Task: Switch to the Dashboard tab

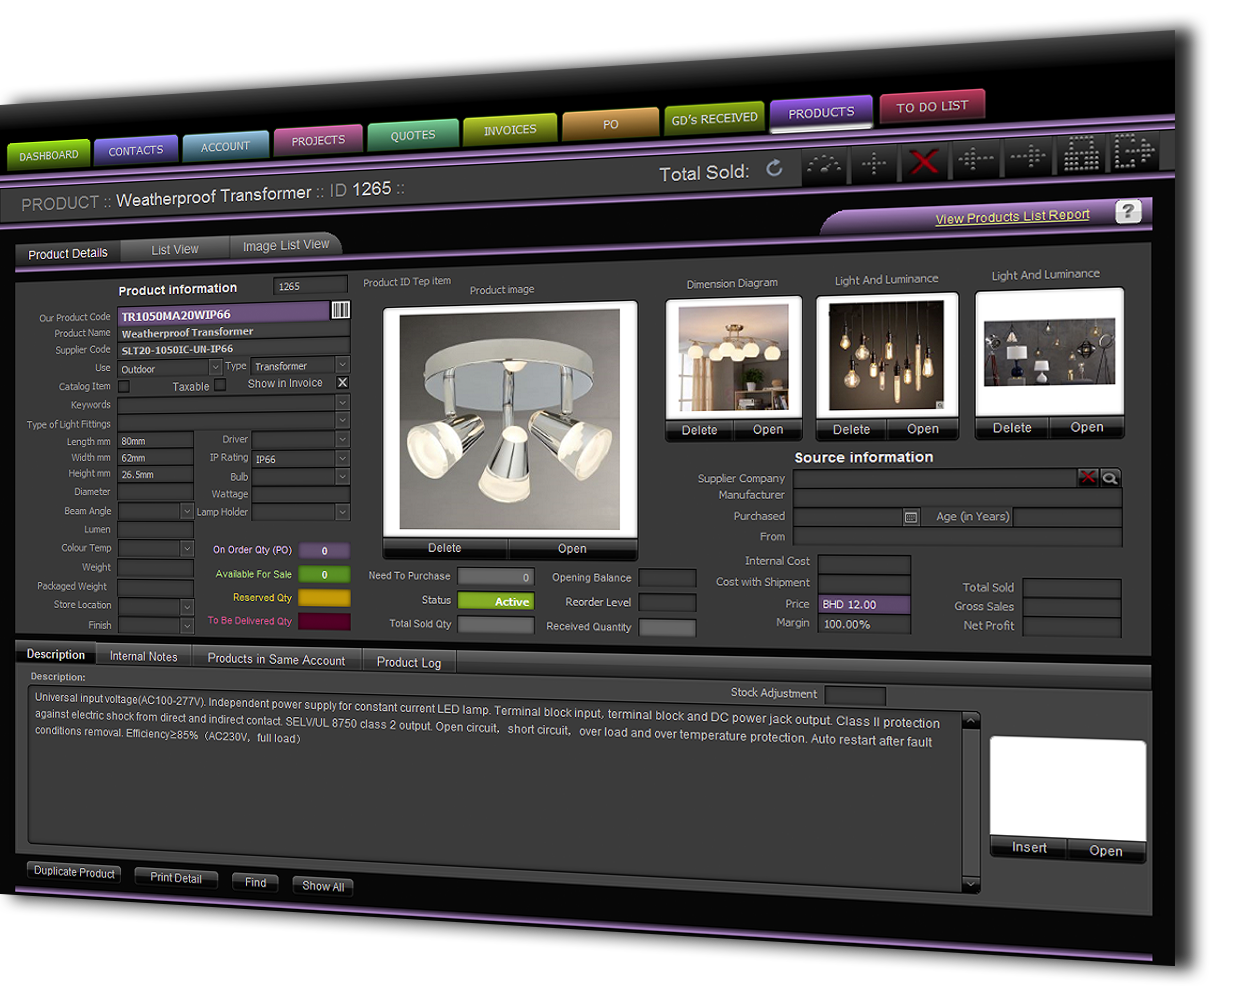Action: (48, 155)
